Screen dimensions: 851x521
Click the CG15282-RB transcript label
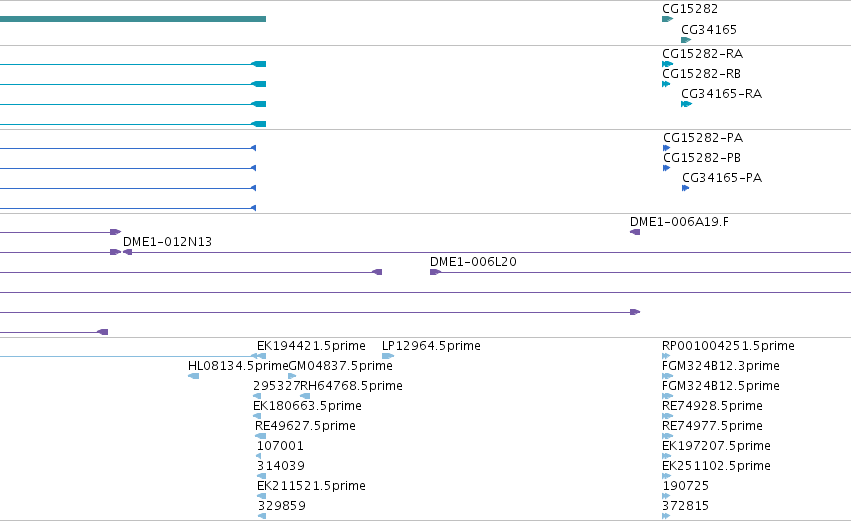701,74
